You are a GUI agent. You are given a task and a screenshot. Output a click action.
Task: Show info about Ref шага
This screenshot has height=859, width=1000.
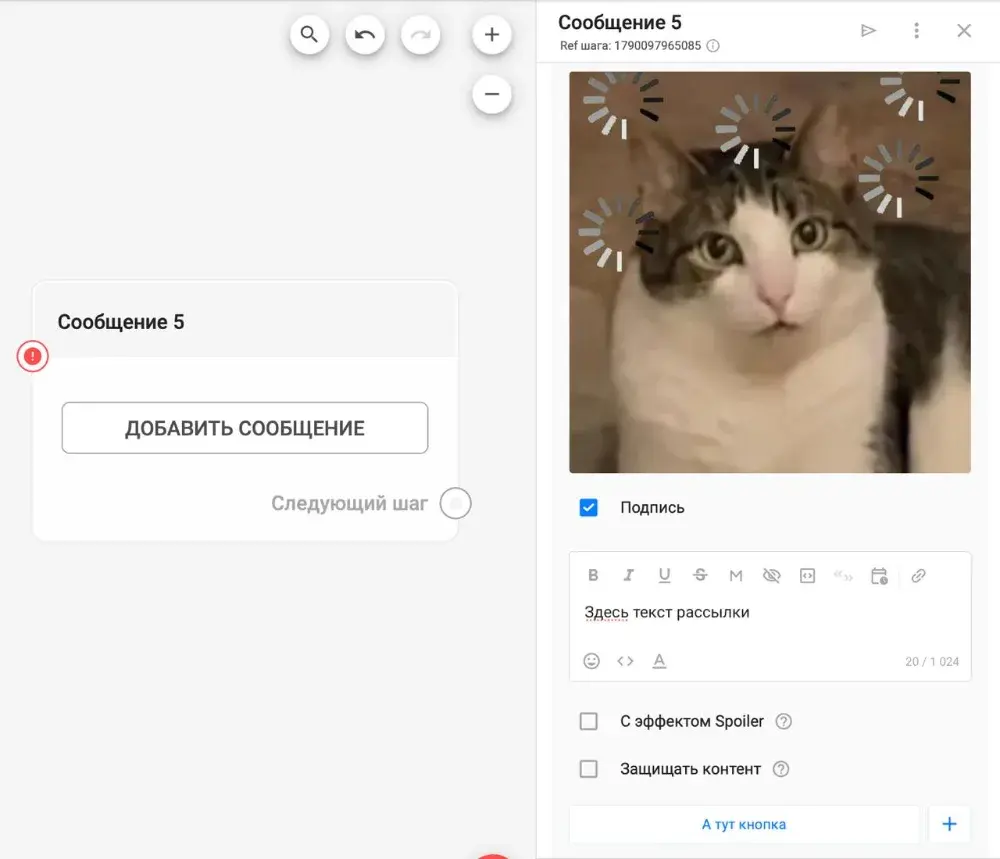click(x=713, y=46)
